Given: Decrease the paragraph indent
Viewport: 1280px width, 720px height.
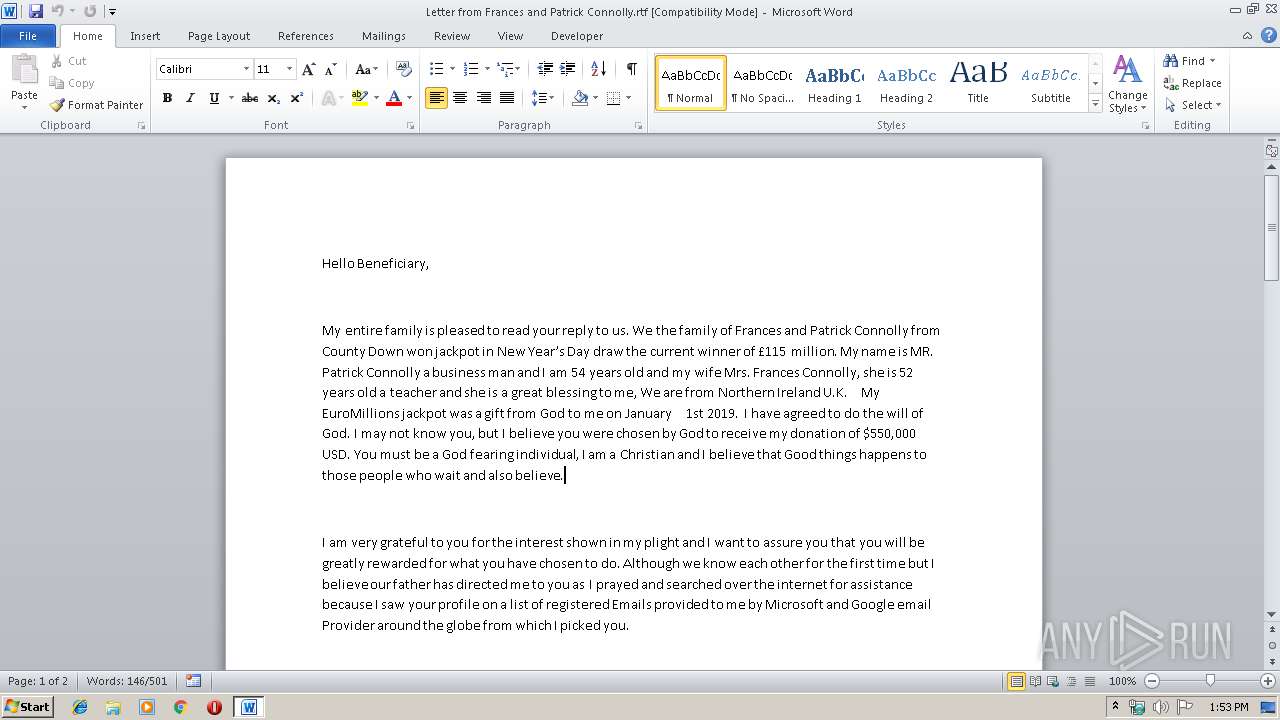Looking at the screenshot, I should tap(545, 69).
